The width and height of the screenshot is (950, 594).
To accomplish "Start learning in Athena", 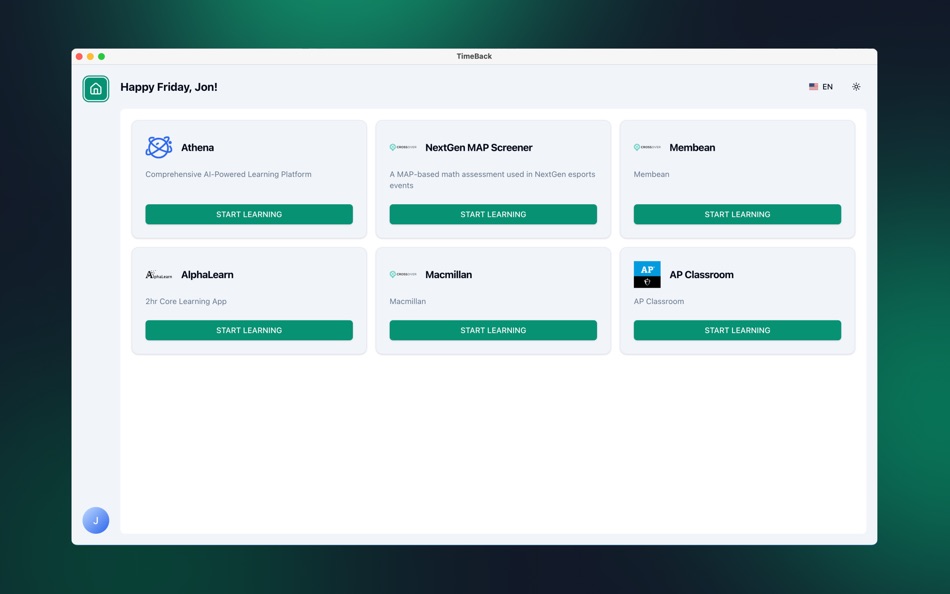I will [249, 214].
